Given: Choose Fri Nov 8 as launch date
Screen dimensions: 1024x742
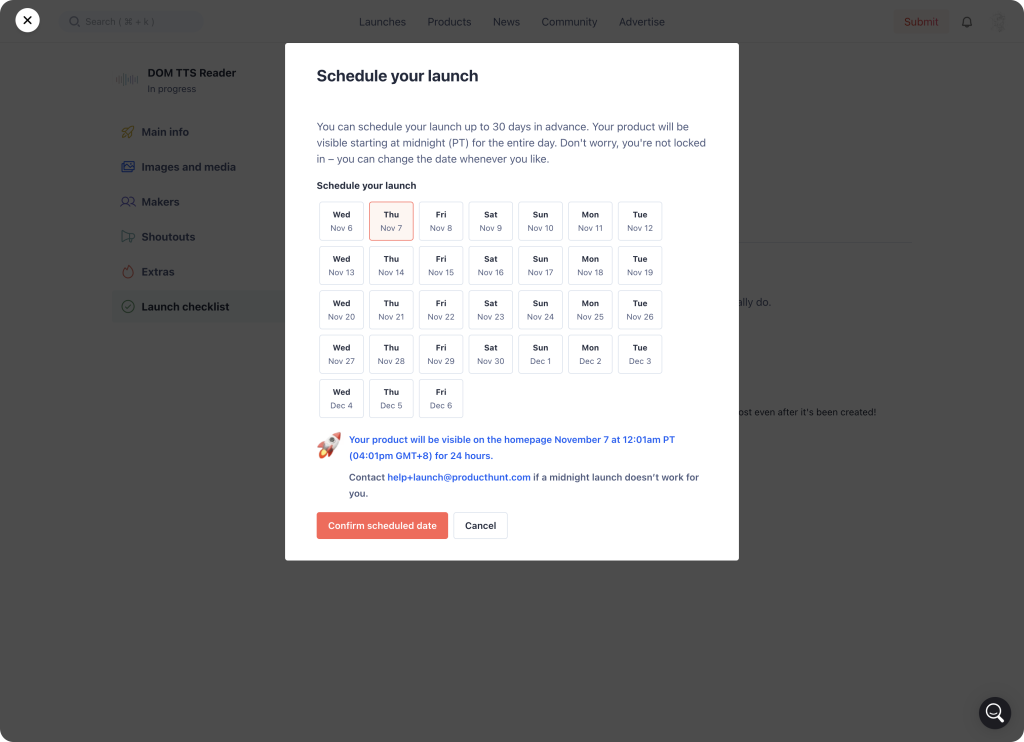Looking at the screenshot, I should [441, 221].
